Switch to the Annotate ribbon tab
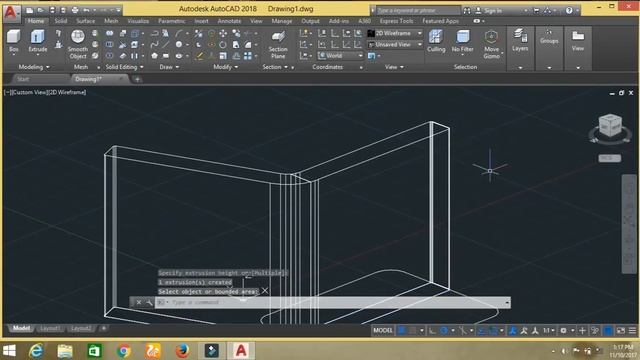Image resolution: width=640 pixels, height=360 pixels. pos(229,21)
